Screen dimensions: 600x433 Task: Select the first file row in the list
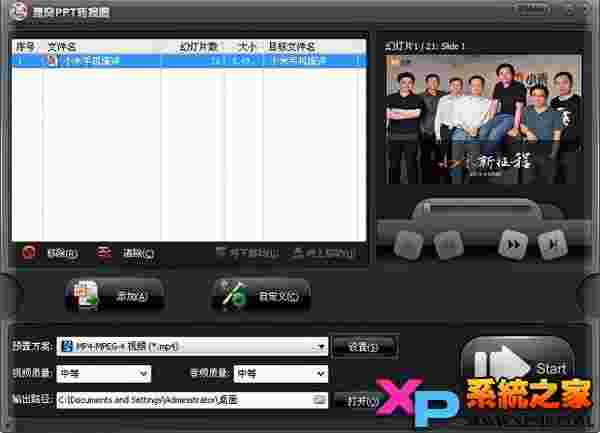189,60
